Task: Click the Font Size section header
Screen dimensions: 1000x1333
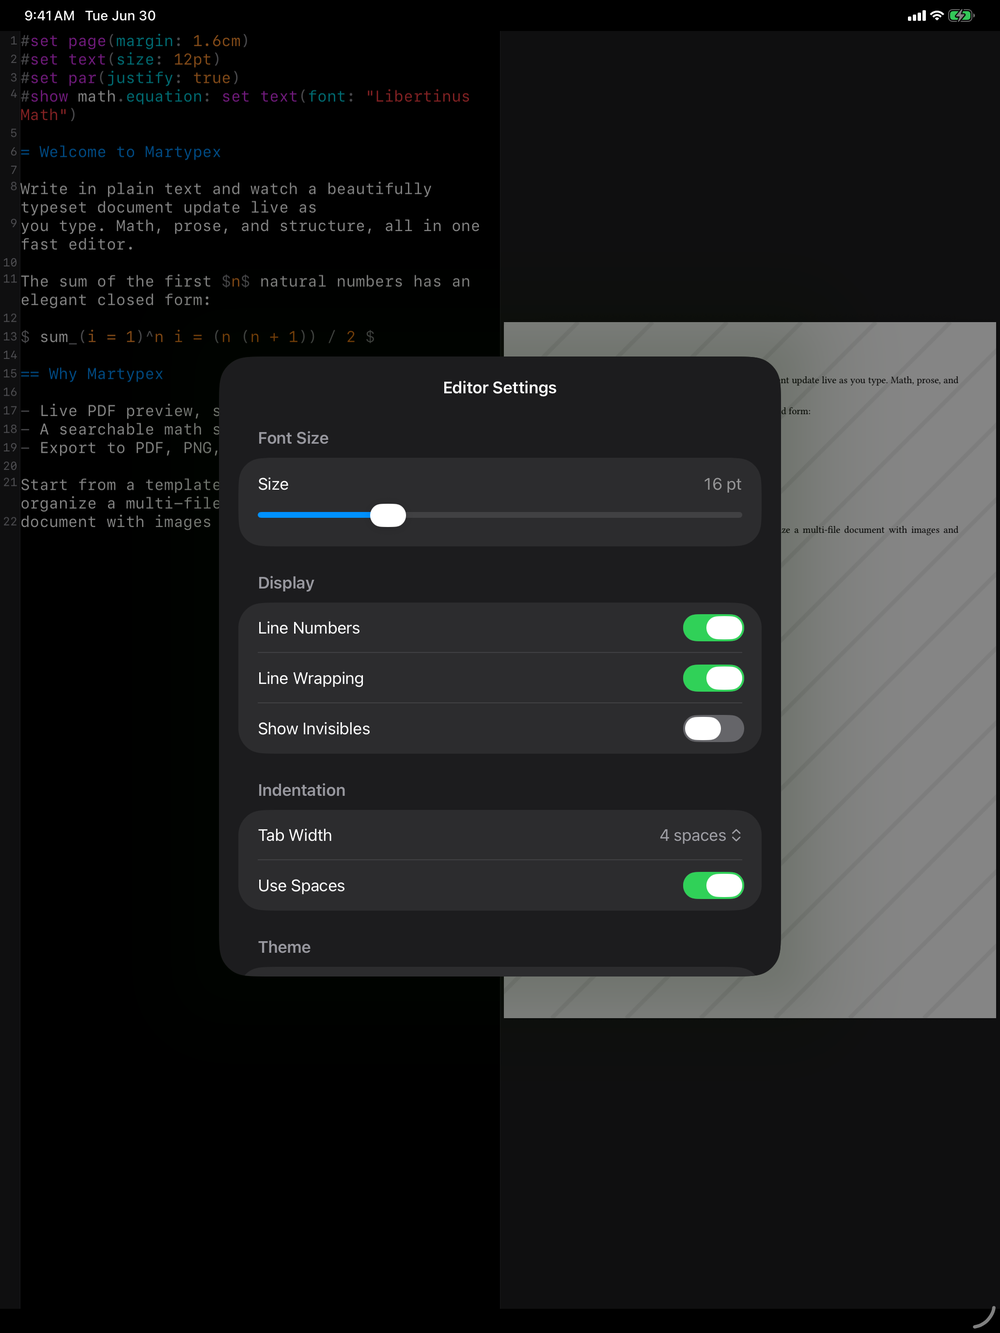Action: click(x=293, y=438)
